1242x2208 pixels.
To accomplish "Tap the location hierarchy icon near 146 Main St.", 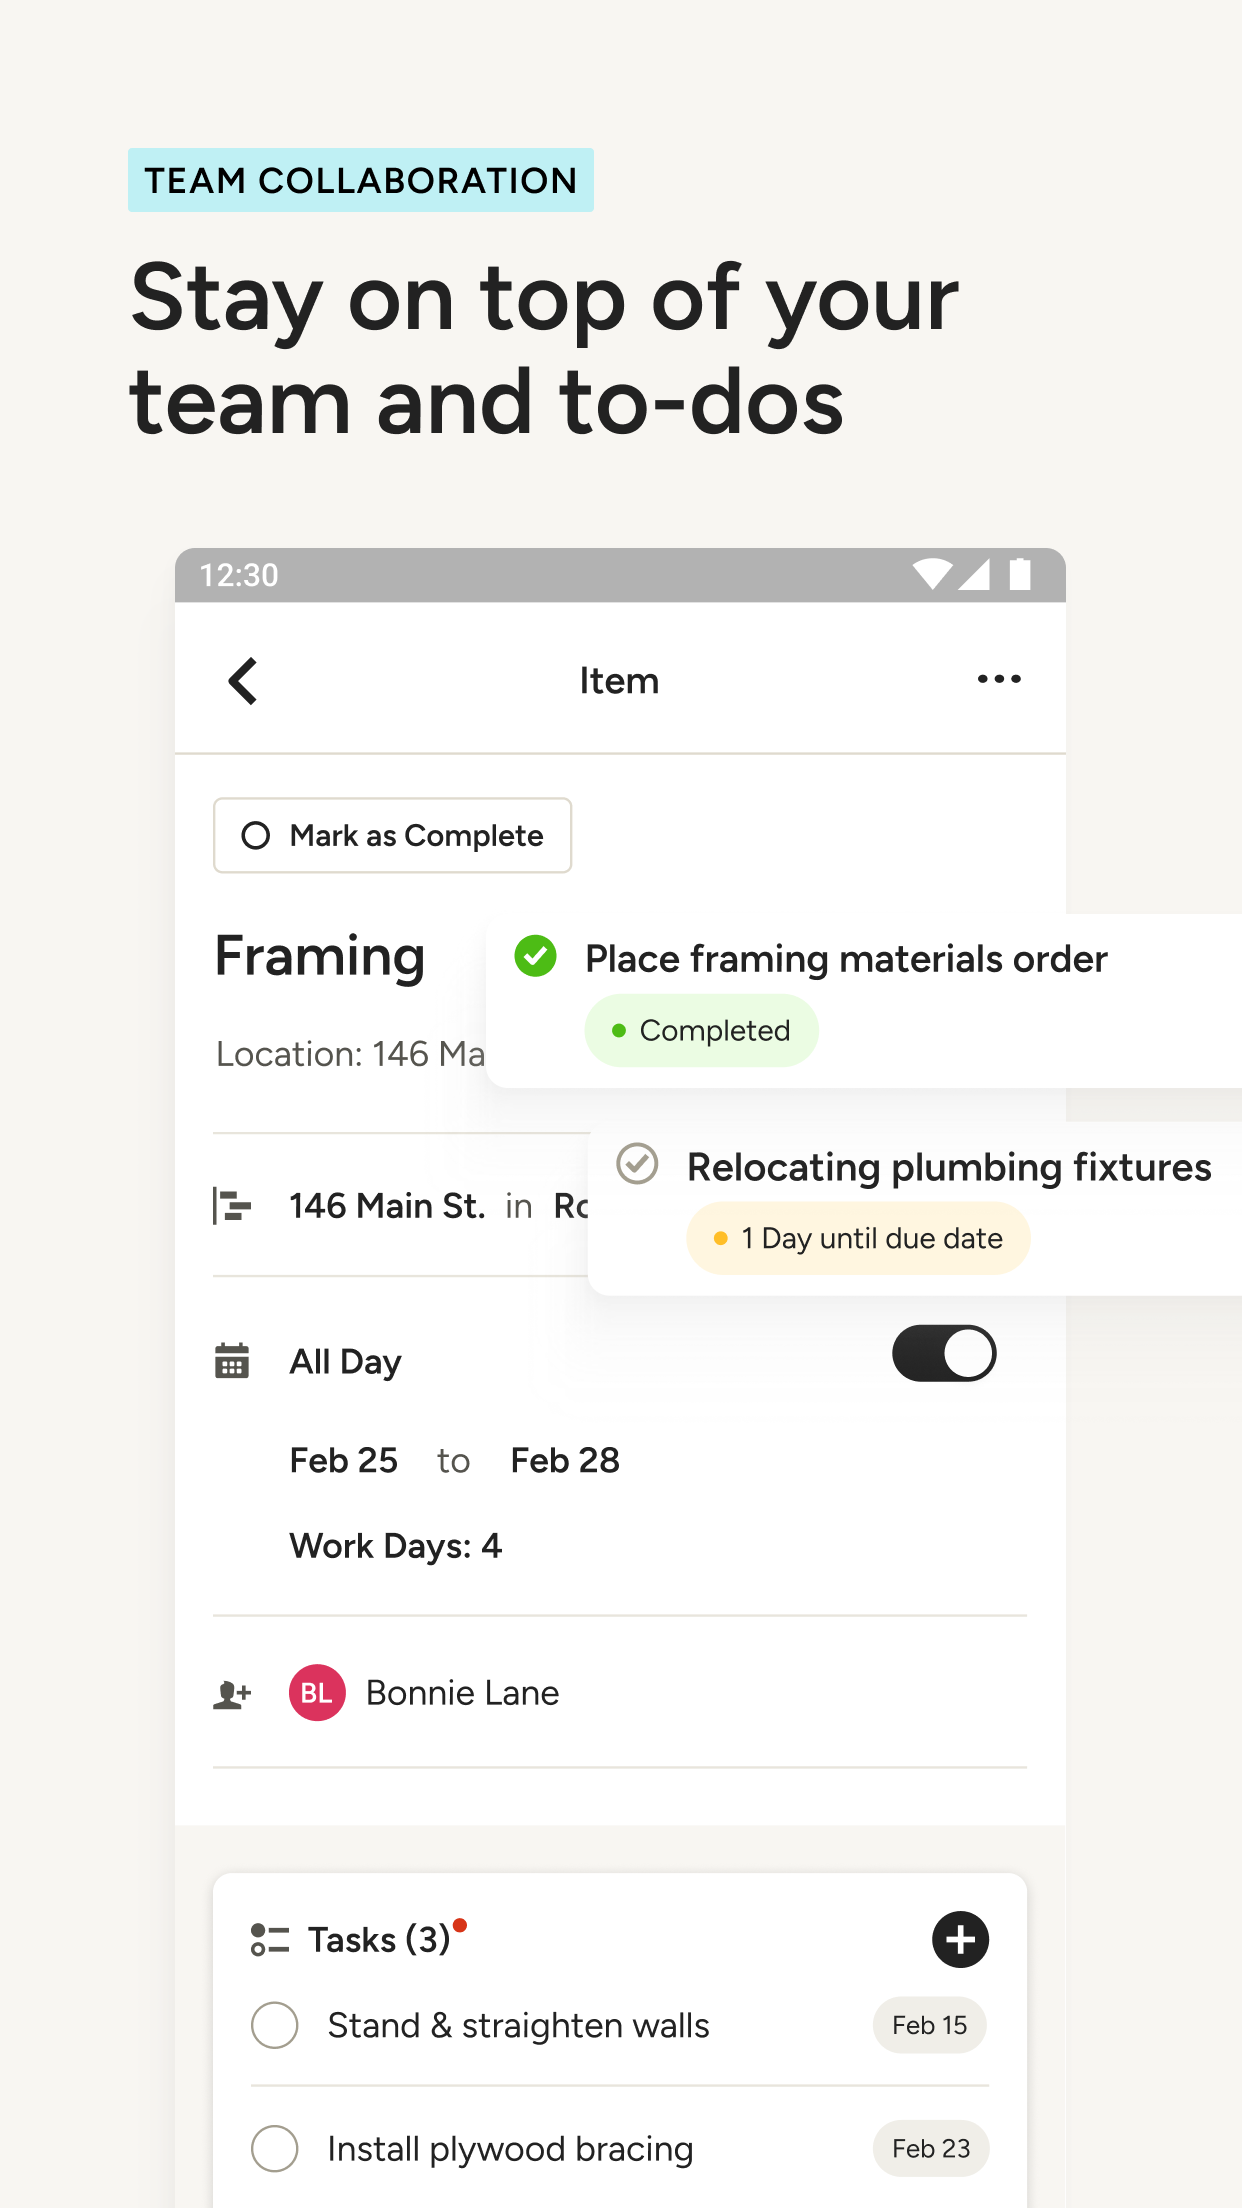I will pyautogui.click(x=230, y=1206).
